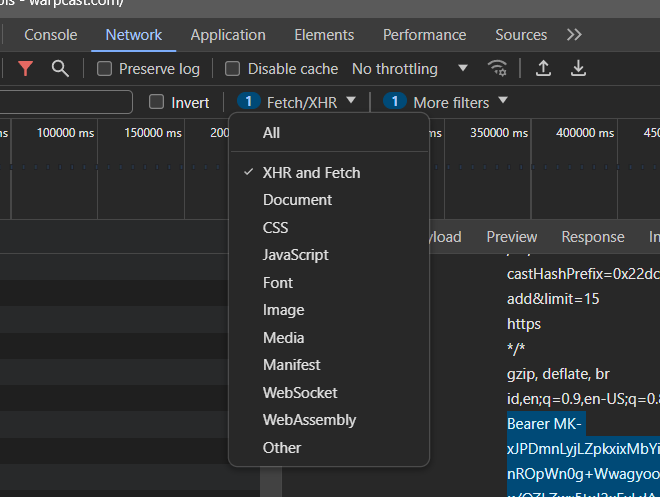Click the 350000 ms timeline marker
The height and width of the screenshot is (497, 660).
[499, 133]
